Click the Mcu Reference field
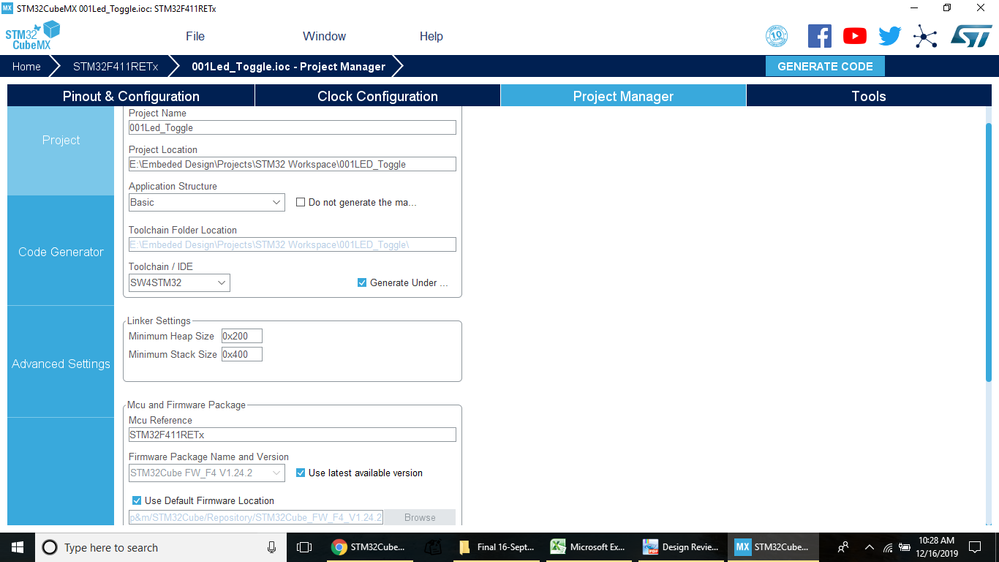 (x=292, y=435)
